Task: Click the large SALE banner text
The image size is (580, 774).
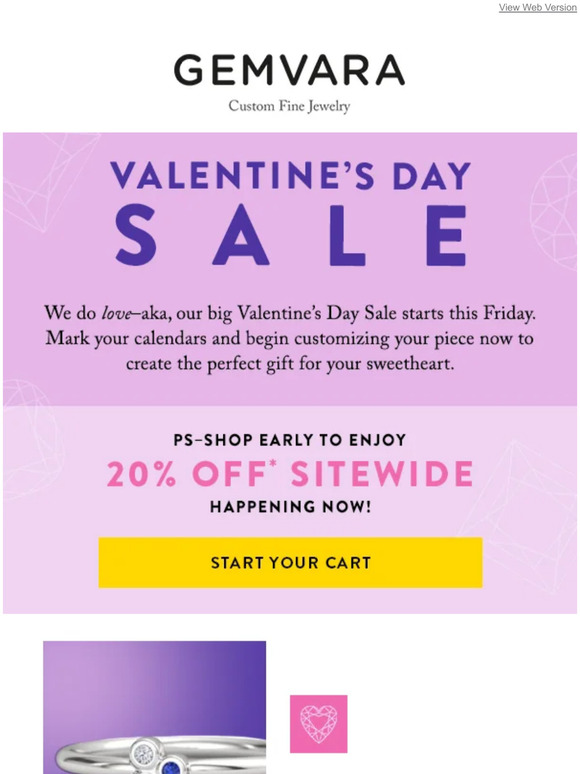Action: click(290, 236)
